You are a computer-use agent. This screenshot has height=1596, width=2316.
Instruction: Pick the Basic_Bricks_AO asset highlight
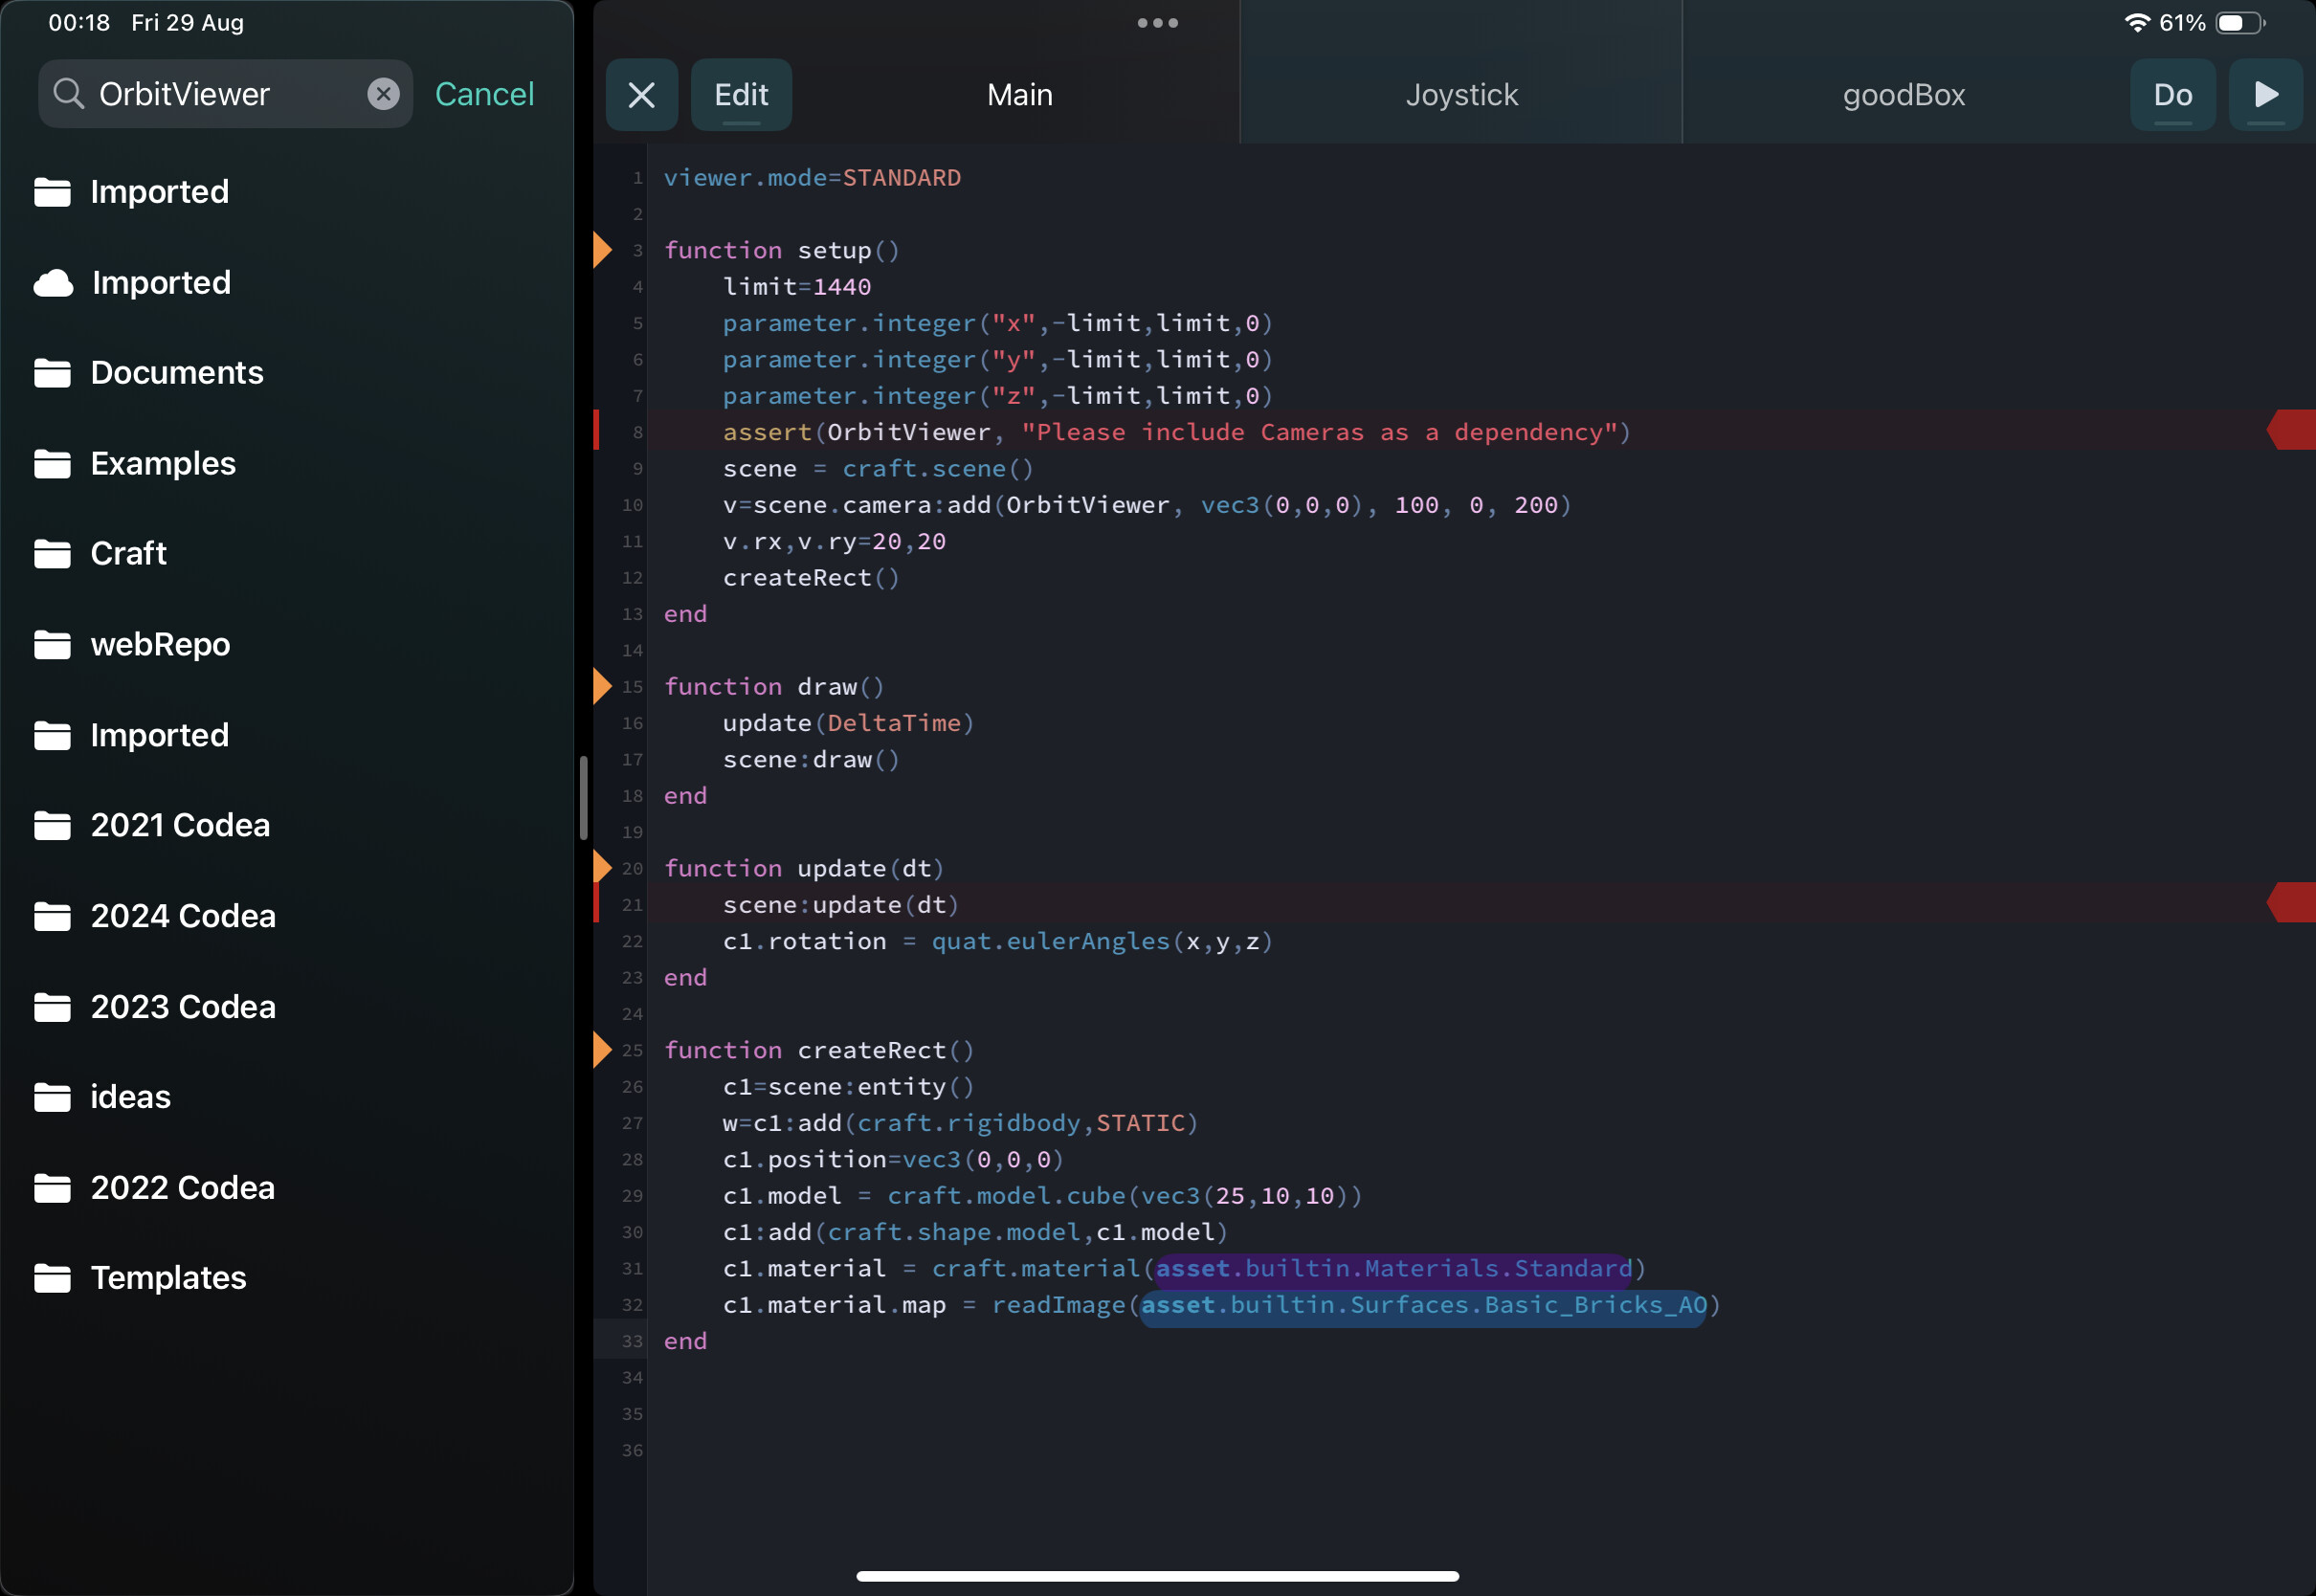point(1423,1306)
